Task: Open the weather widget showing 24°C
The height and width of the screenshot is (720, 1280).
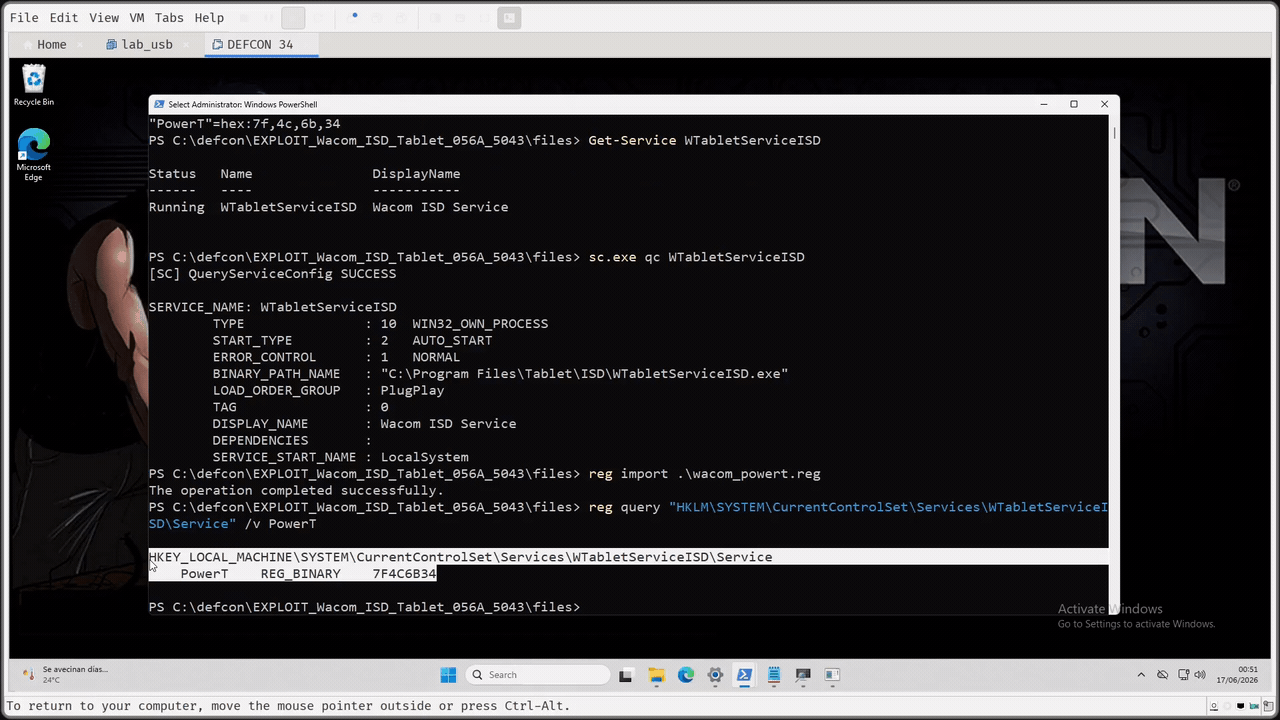Action: 66,674
